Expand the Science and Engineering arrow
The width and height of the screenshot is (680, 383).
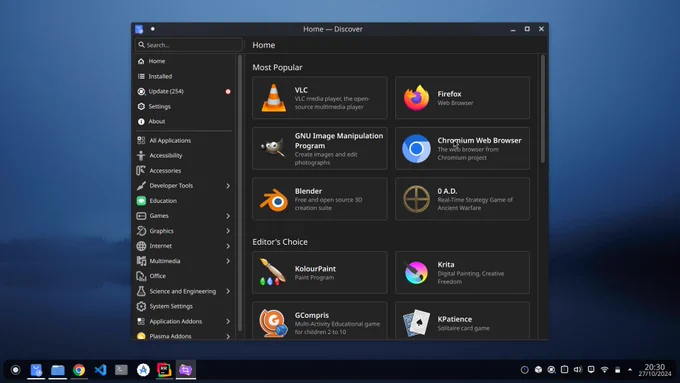tap(228, 291)
